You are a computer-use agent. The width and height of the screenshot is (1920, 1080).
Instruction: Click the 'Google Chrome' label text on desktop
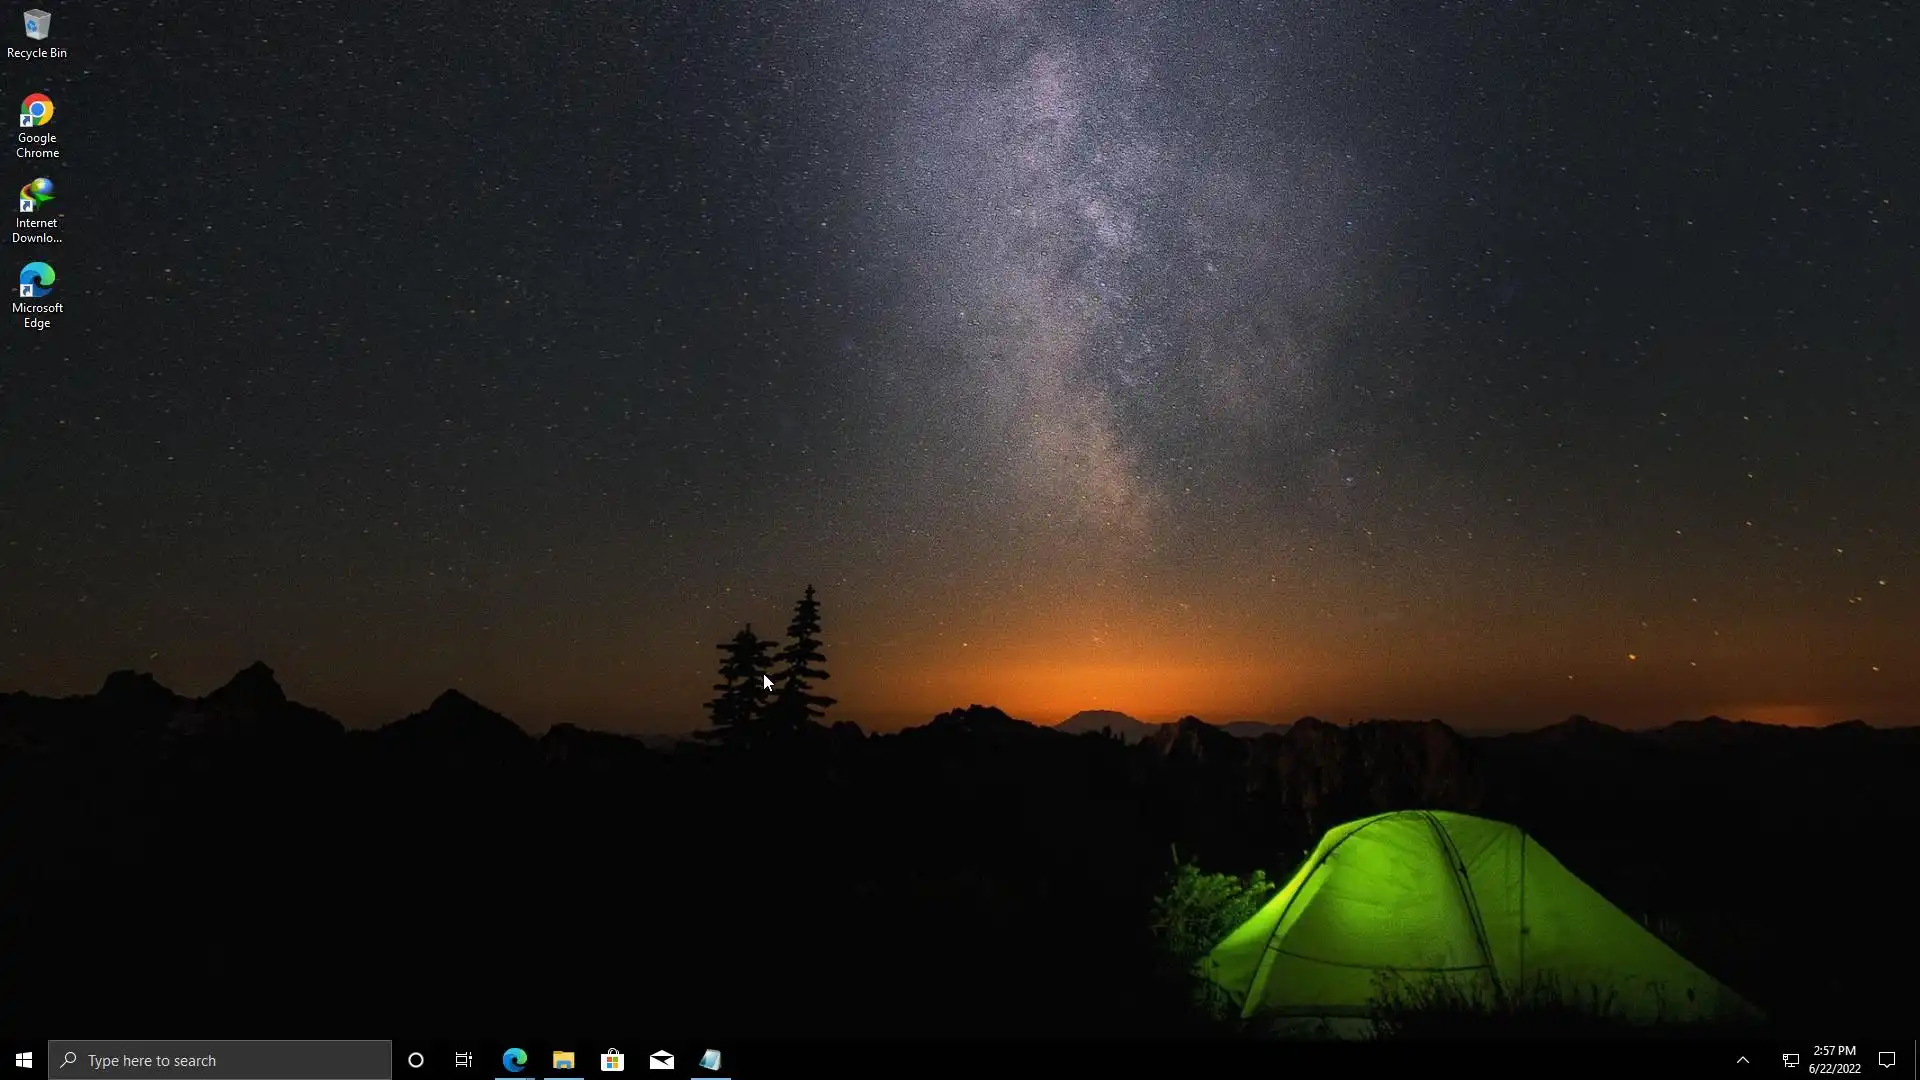37,146
